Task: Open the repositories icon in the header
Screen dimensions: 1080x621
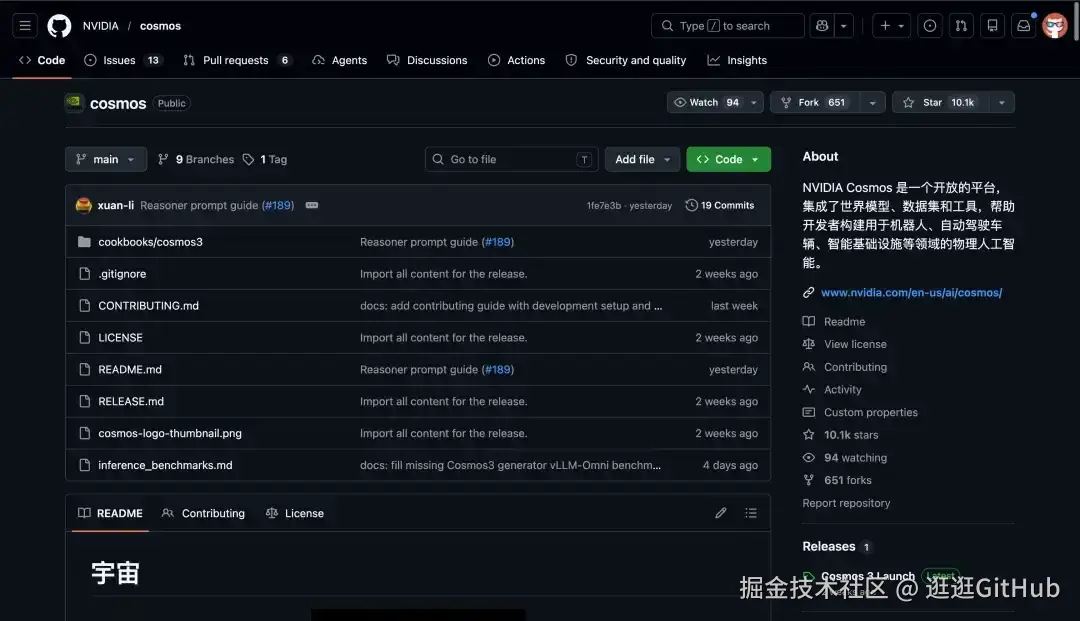Action: point(993,26)
